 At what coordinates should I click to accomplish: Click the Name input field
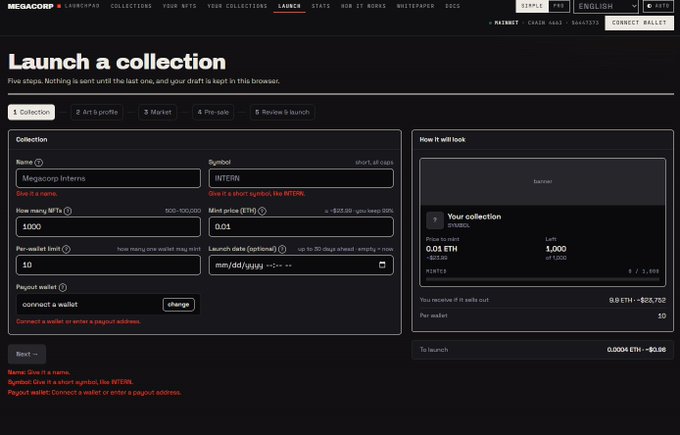pos(108,178)
